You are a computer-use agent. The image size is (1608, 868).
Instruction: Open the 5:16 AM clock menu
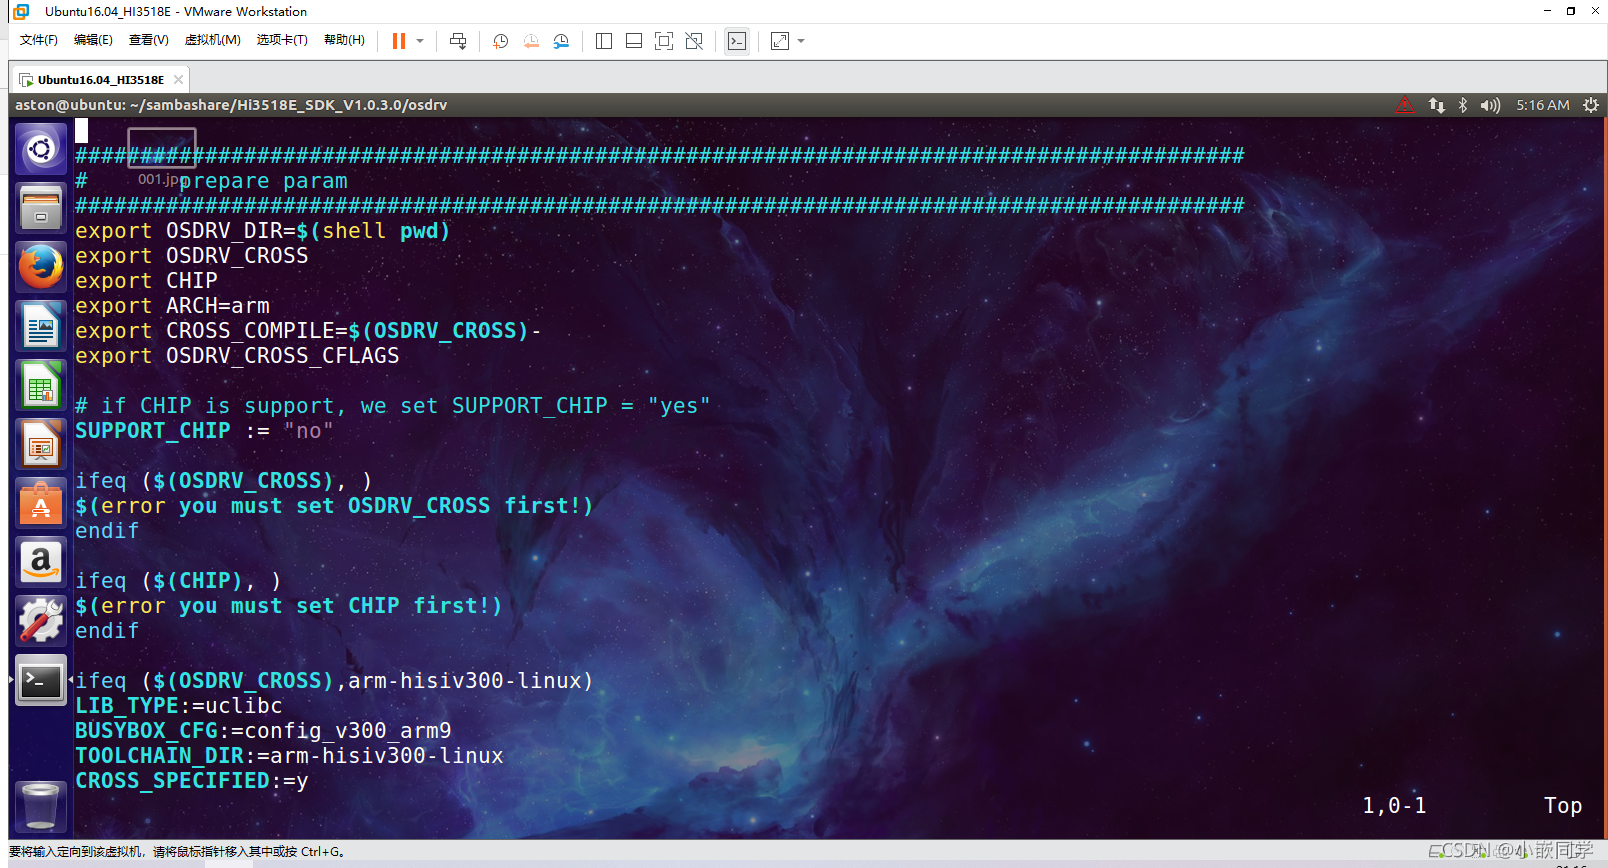coord(1543,105)
